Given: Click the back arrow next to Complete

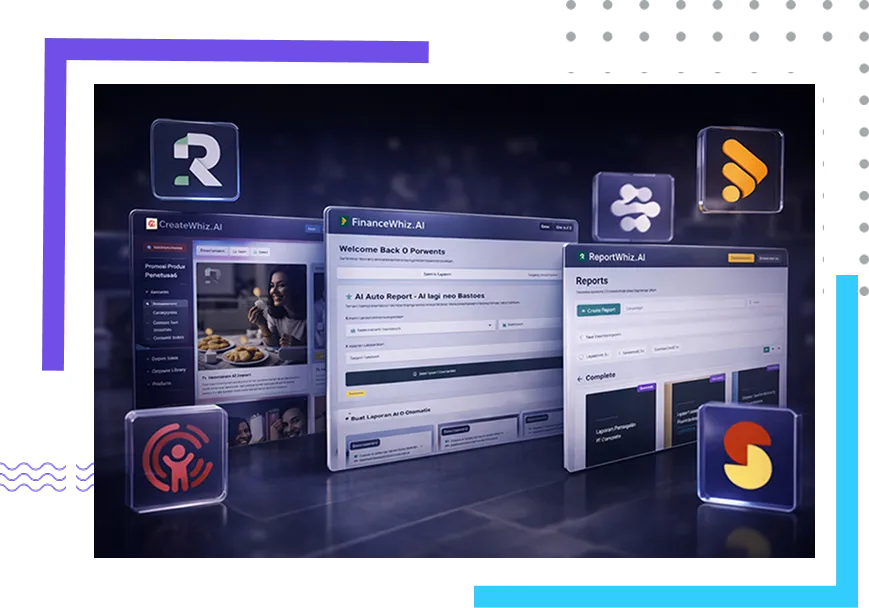Looking at the screenshot, I should [x=580, y=379].
